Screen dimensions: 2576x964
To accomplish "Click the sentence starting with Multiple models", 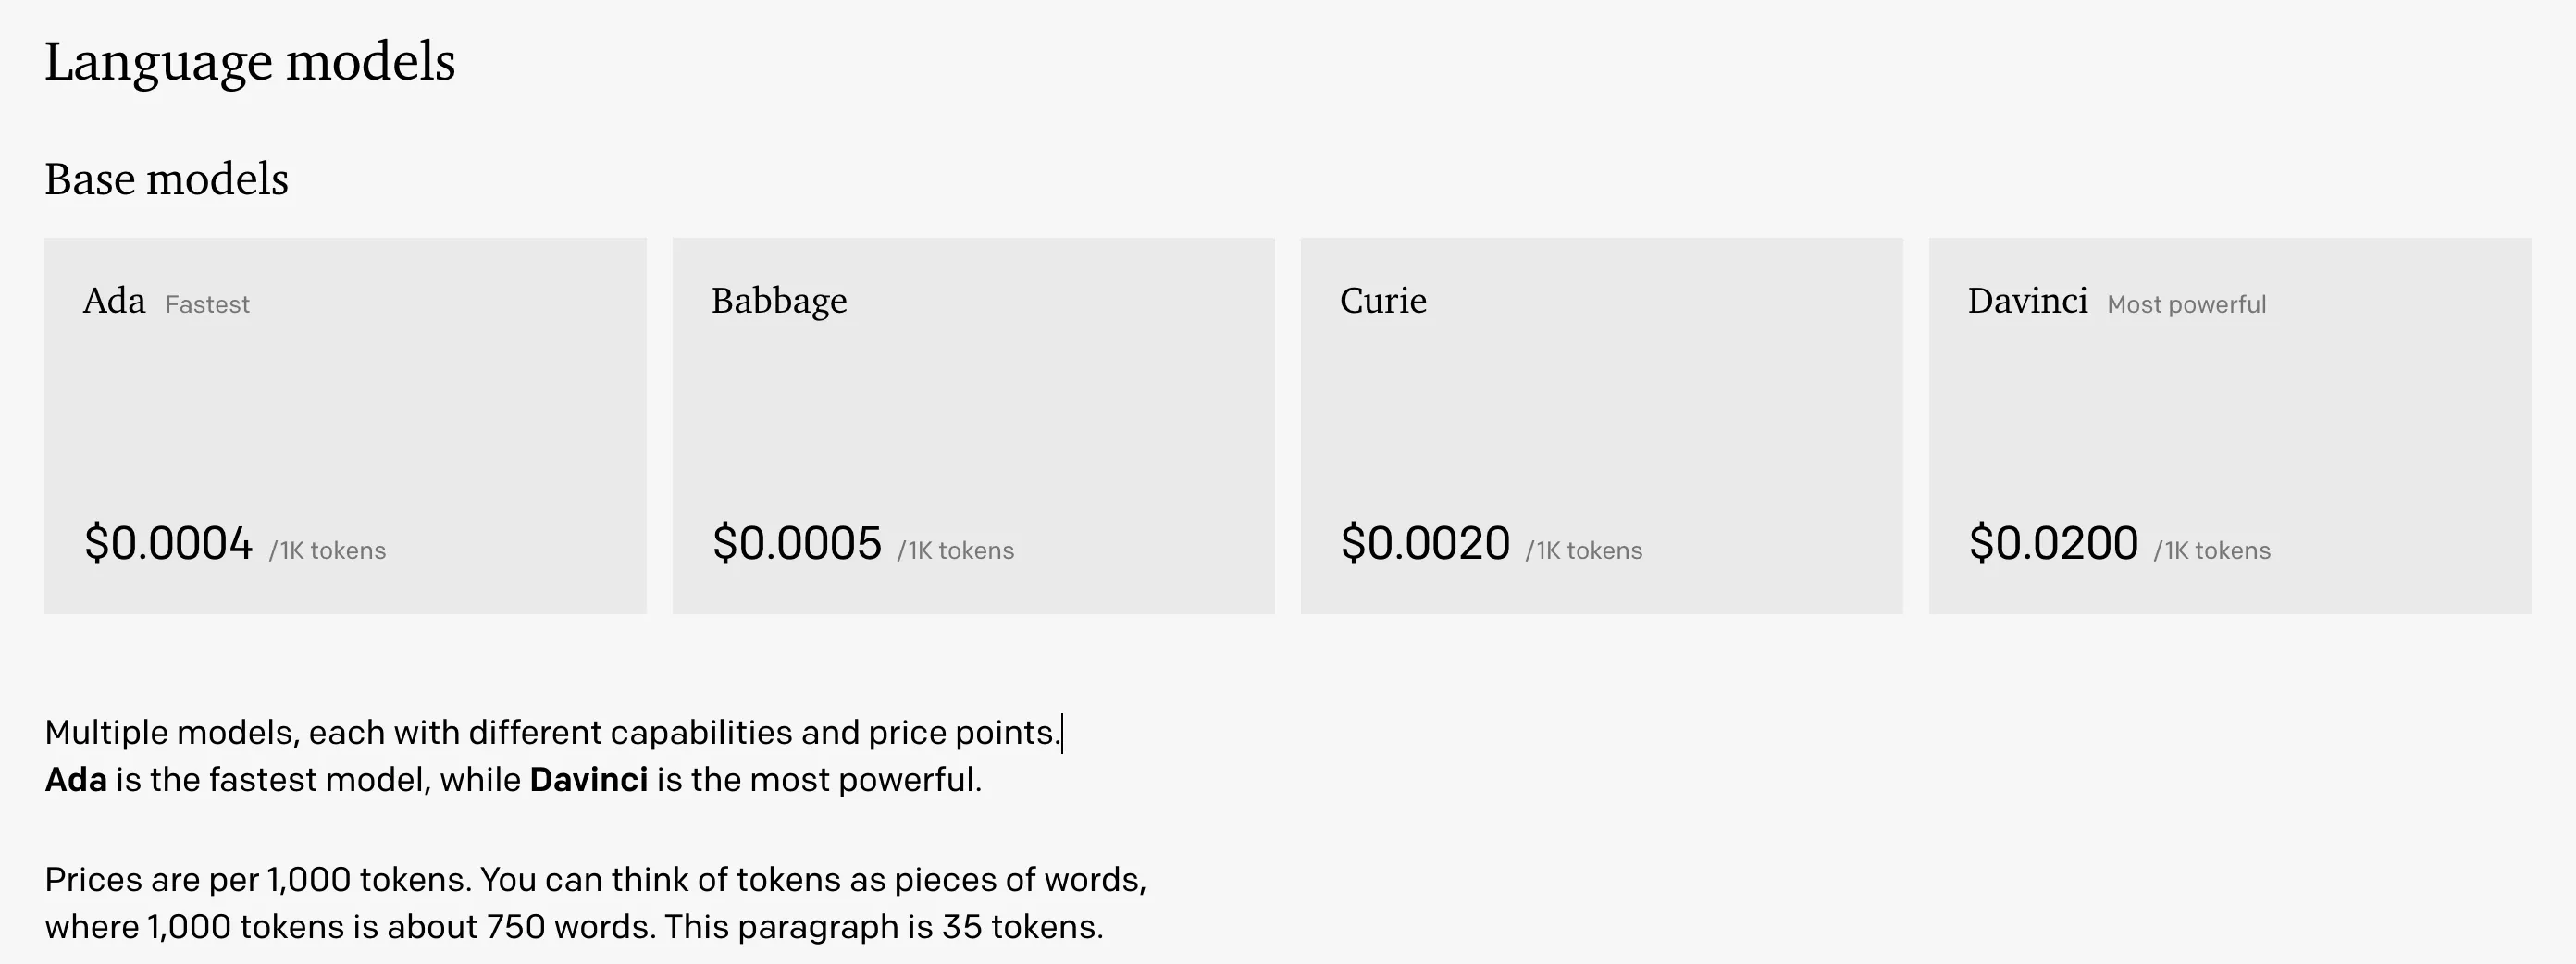I will (552, 733).
